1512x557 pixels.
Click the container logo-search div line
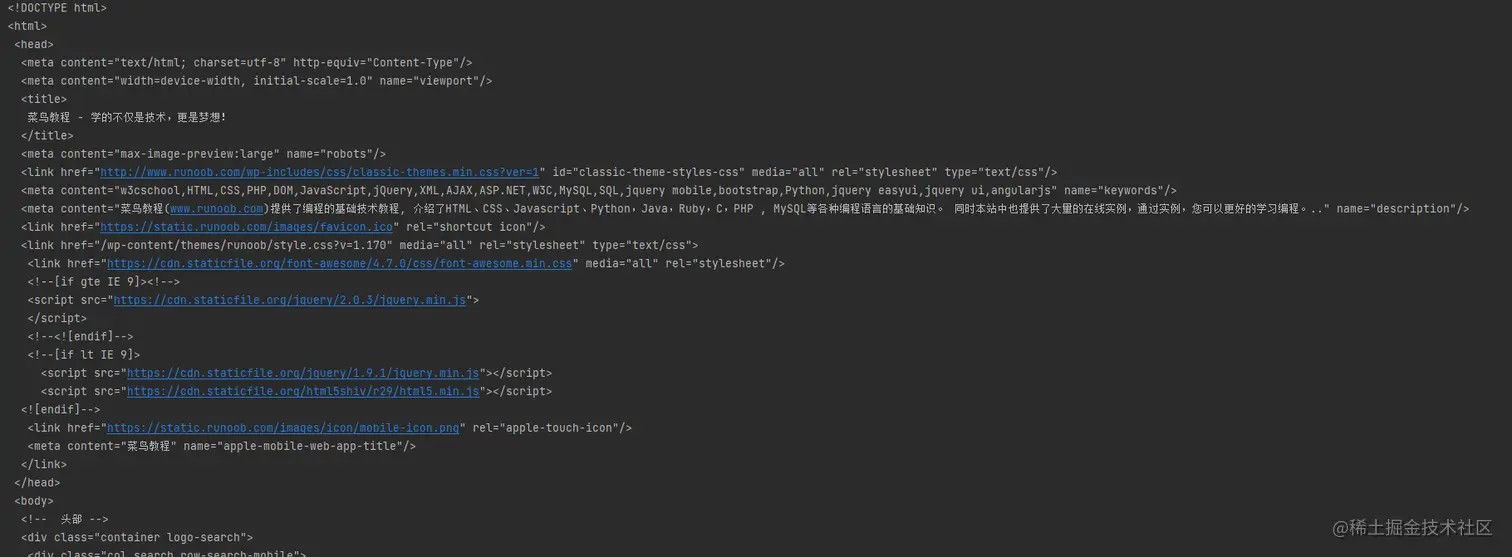point(137,537)
